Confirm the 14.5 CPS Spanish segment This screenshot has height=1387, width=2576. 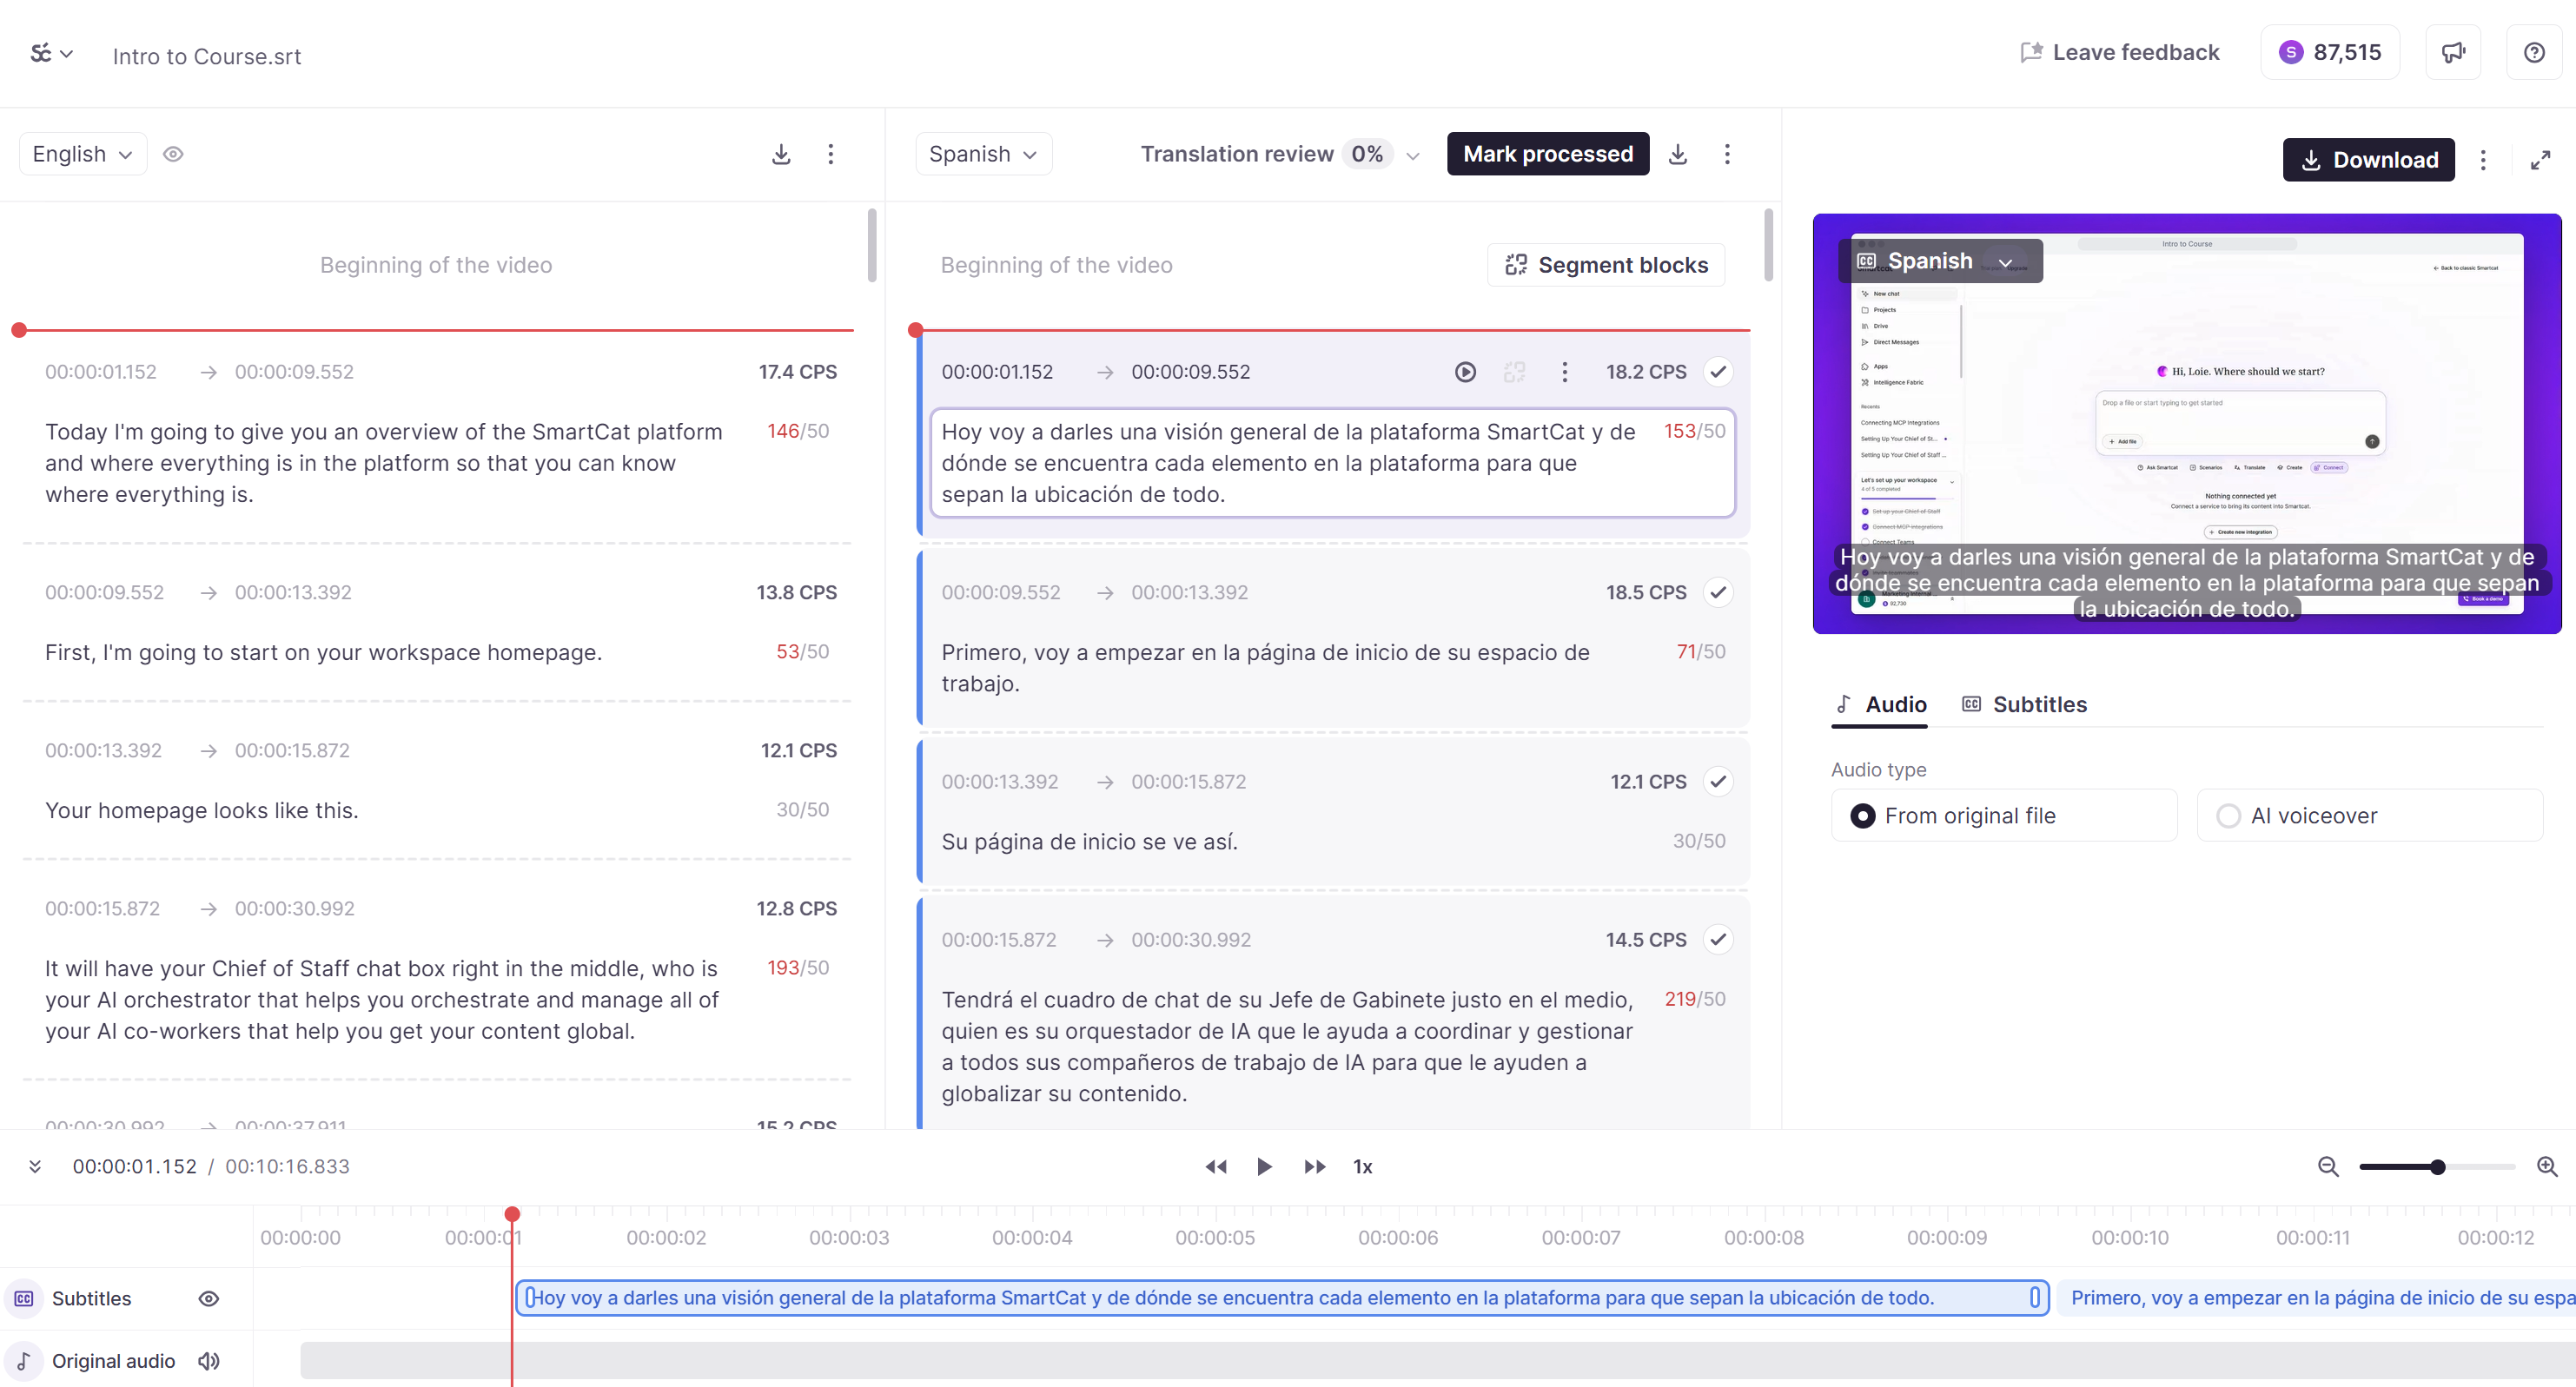click(x=1718, y=939)
